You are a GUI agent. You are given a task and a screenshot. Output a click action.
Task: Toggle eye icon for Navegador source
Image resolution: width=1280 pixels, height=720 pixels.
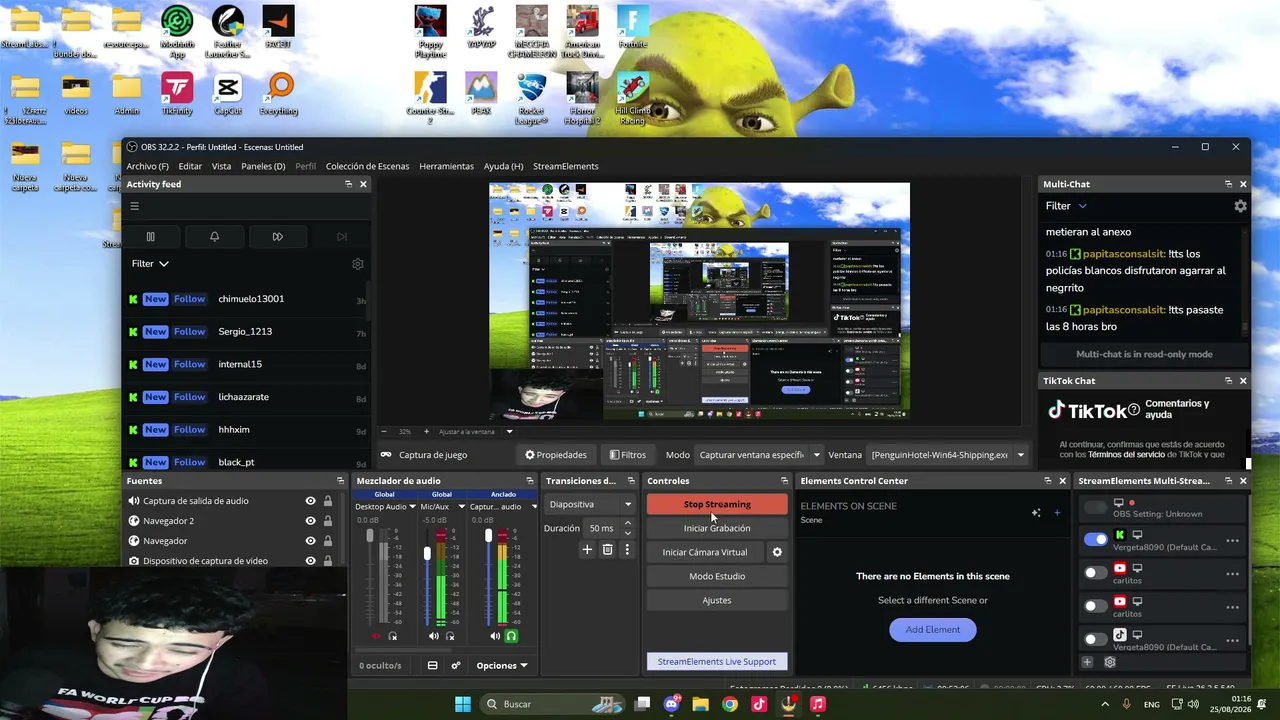[x=310, y=541]
